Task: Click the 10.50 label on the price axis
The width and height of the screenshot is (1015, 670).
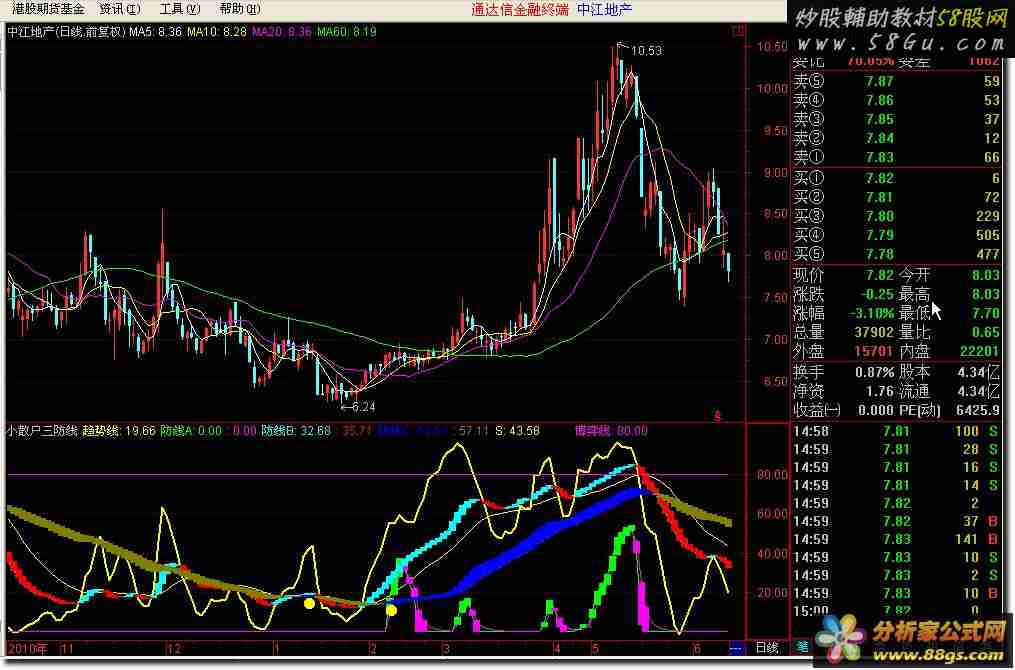Action: 771,47
